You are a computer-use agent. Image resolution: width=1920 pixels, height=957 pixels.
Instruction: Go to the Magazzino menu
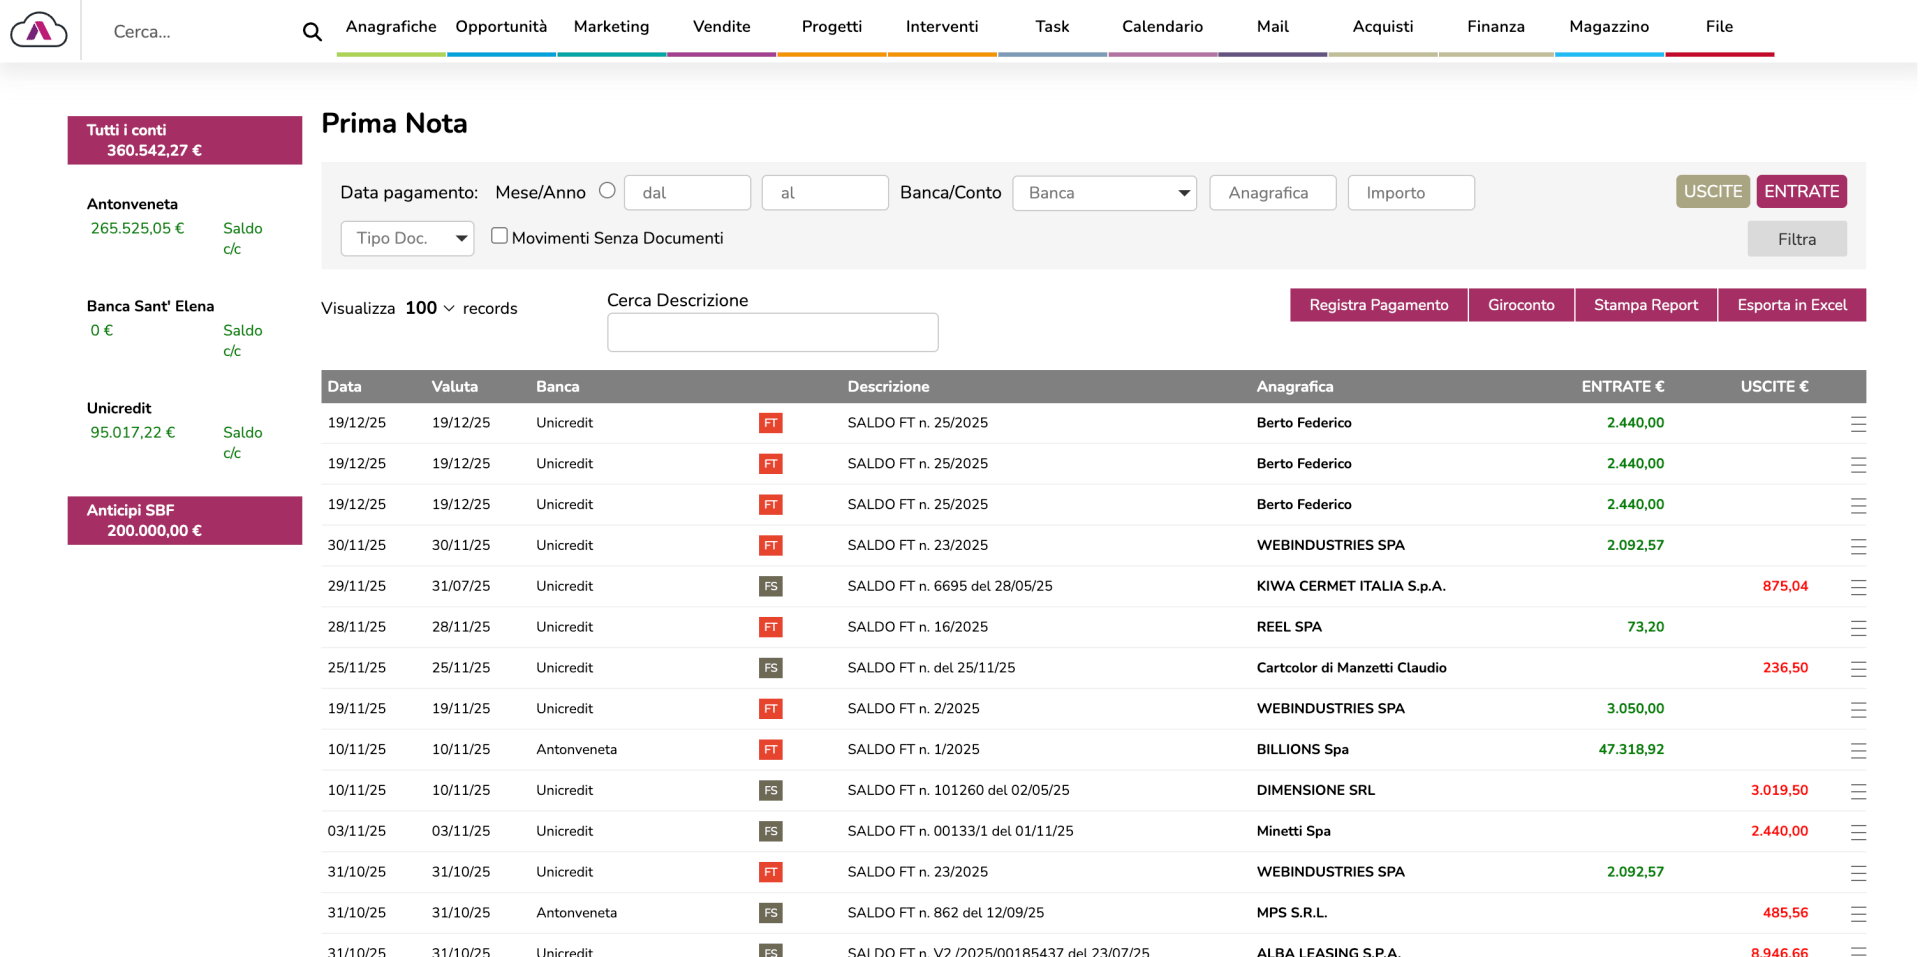(1608, 27)
